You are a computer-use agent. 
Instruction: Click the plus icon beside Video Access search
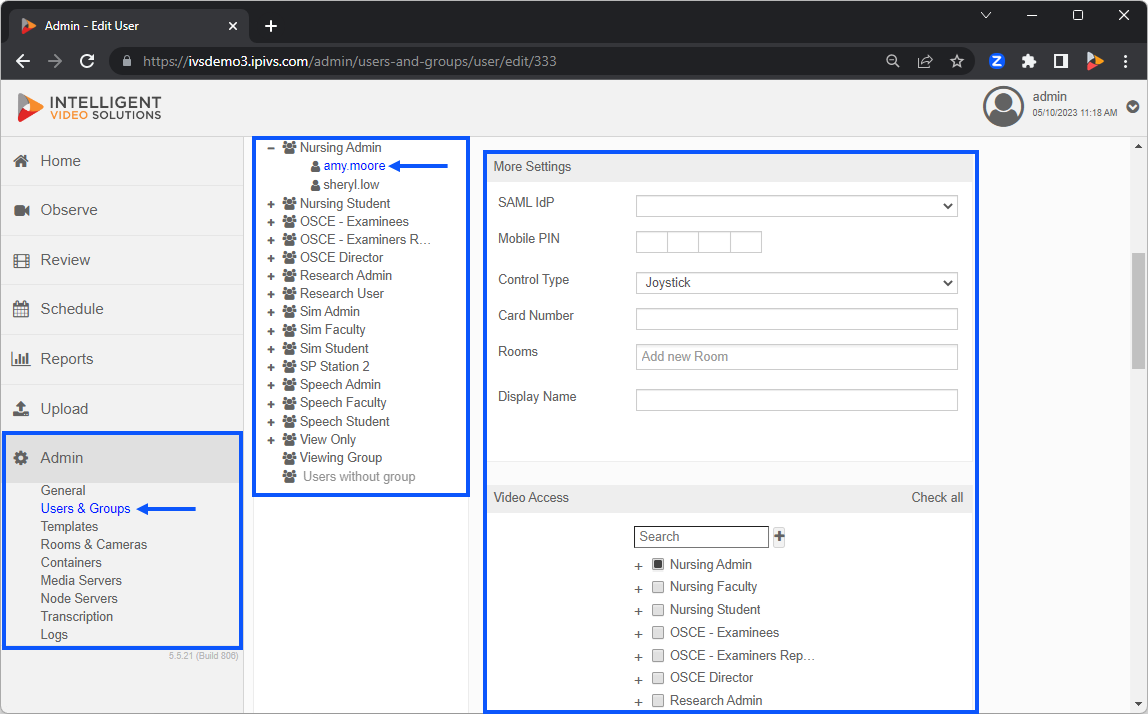(x=779, y=537)
